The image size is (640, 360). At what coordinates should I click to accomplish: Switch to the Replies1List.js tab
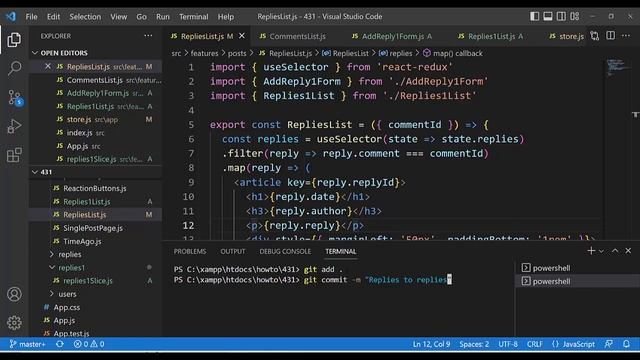[491, 36]
